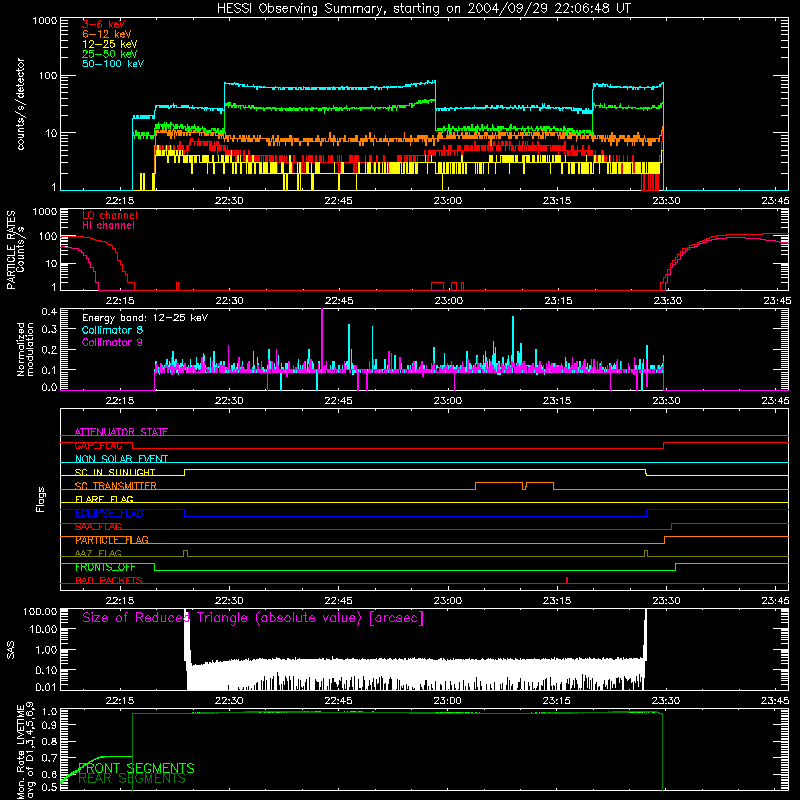Click the counts/s/detector axis label
This screenshot has width=800, height=800.
pyautogui.click(x=20, y=104)
